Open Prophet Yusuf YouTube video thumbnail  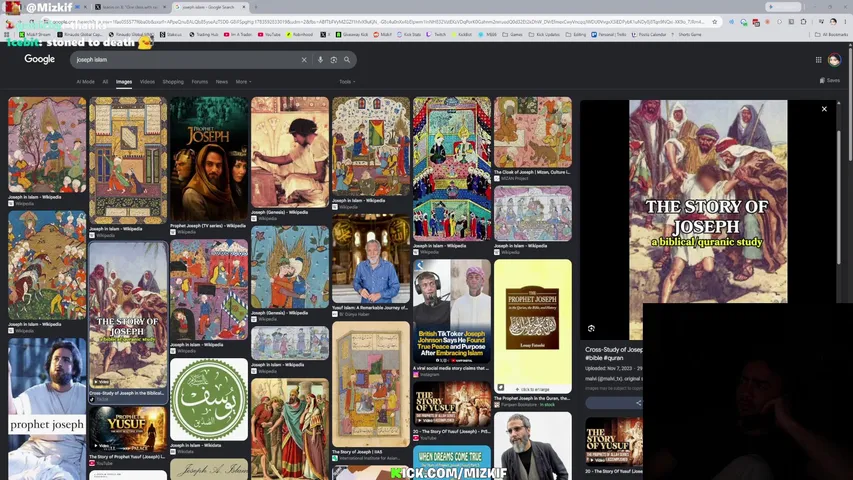[128, 428]
